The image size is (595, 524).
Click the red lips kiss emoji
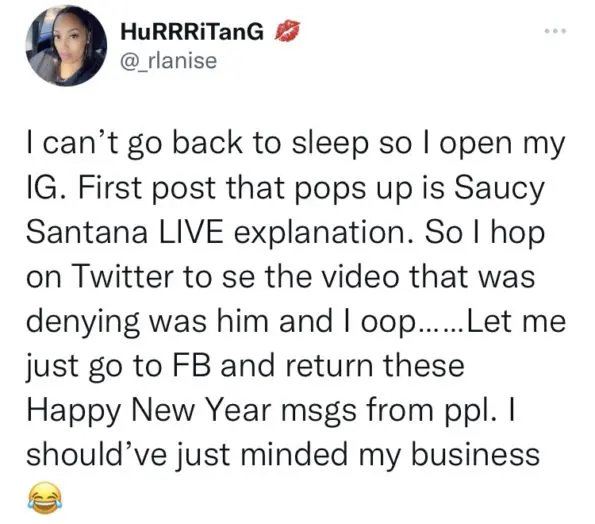tap(287, 31)
